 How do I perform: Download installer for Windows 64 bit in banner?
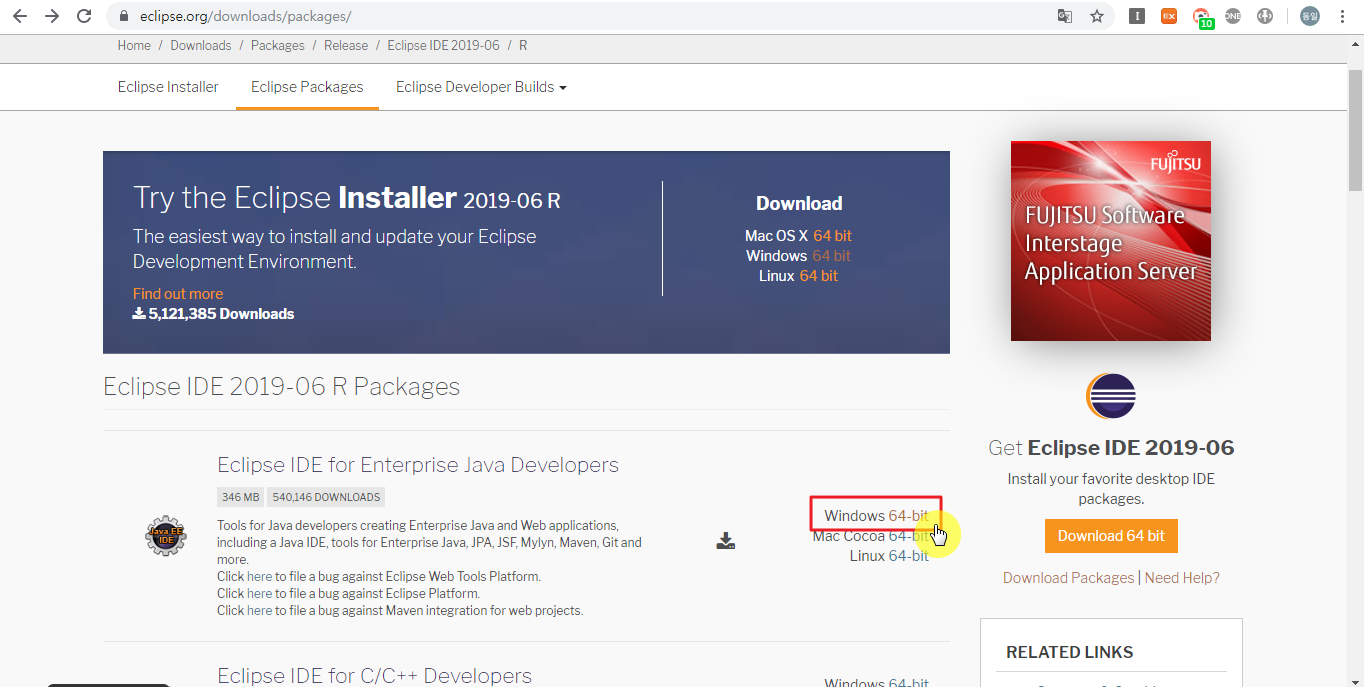click(x=831, y=256)
